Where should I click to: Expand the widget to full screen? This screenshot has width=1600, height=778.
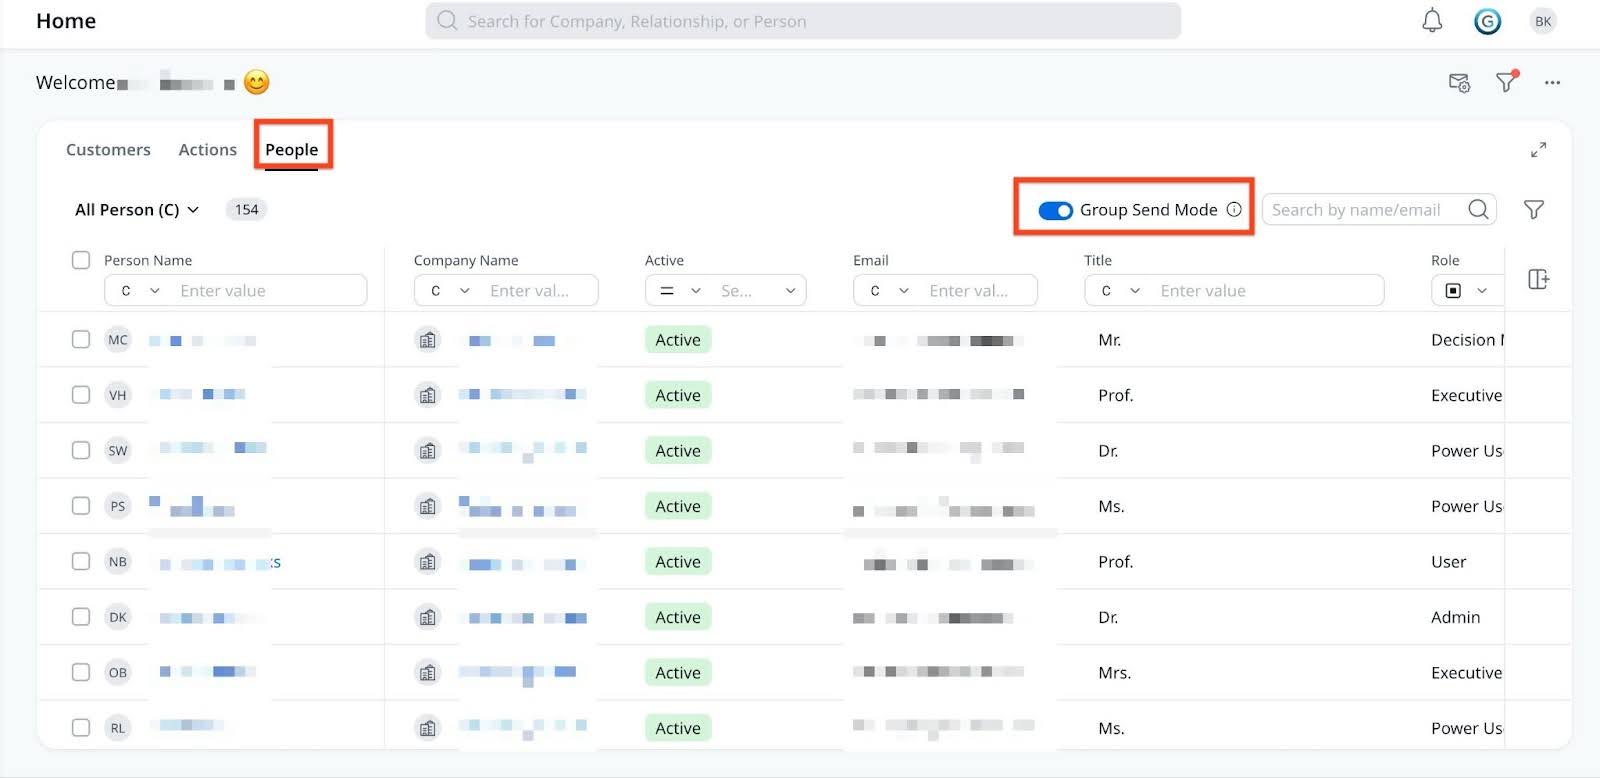tap(1538, 150)
